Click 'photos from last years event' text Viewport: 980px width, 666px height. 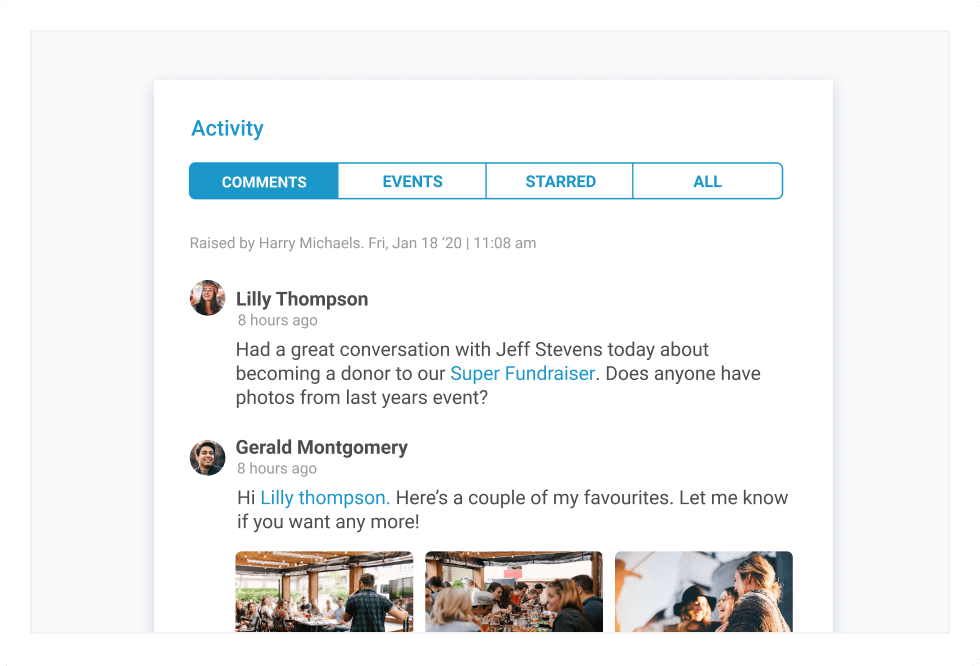click(x=362, y=398)
